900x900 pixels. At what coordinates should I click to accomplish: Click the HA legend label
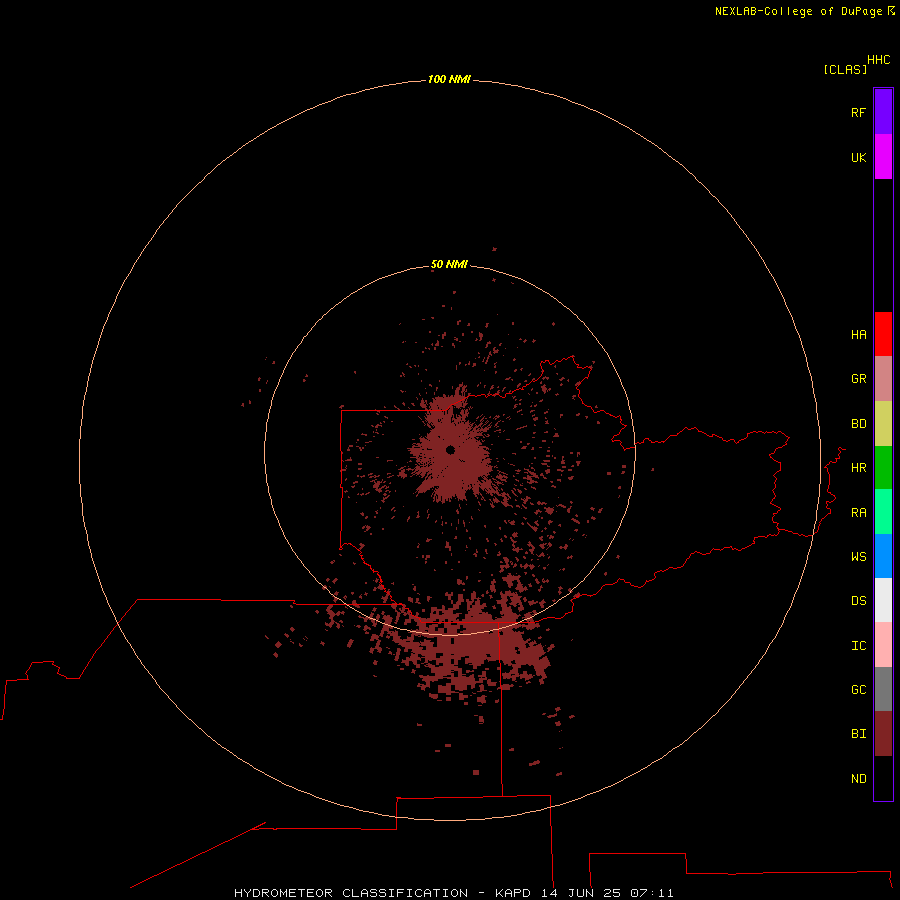pos(858,335)
